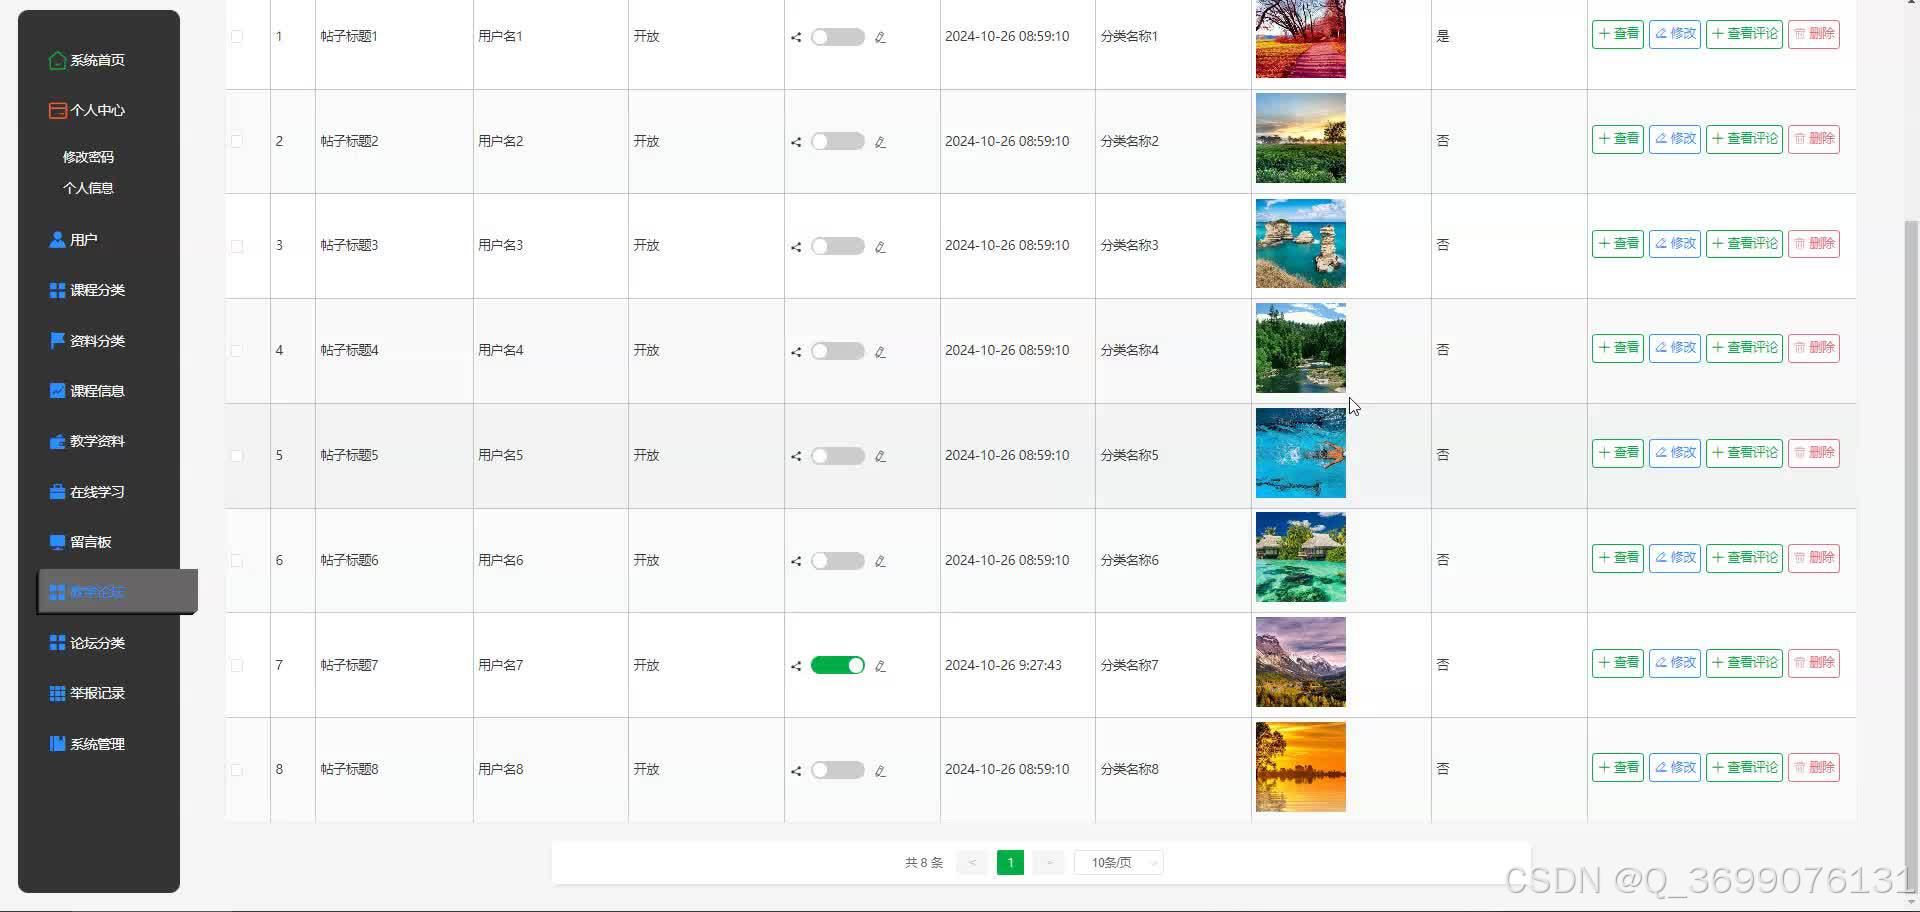
Task: Select page 1 in the pagination
Action: 1010,863
